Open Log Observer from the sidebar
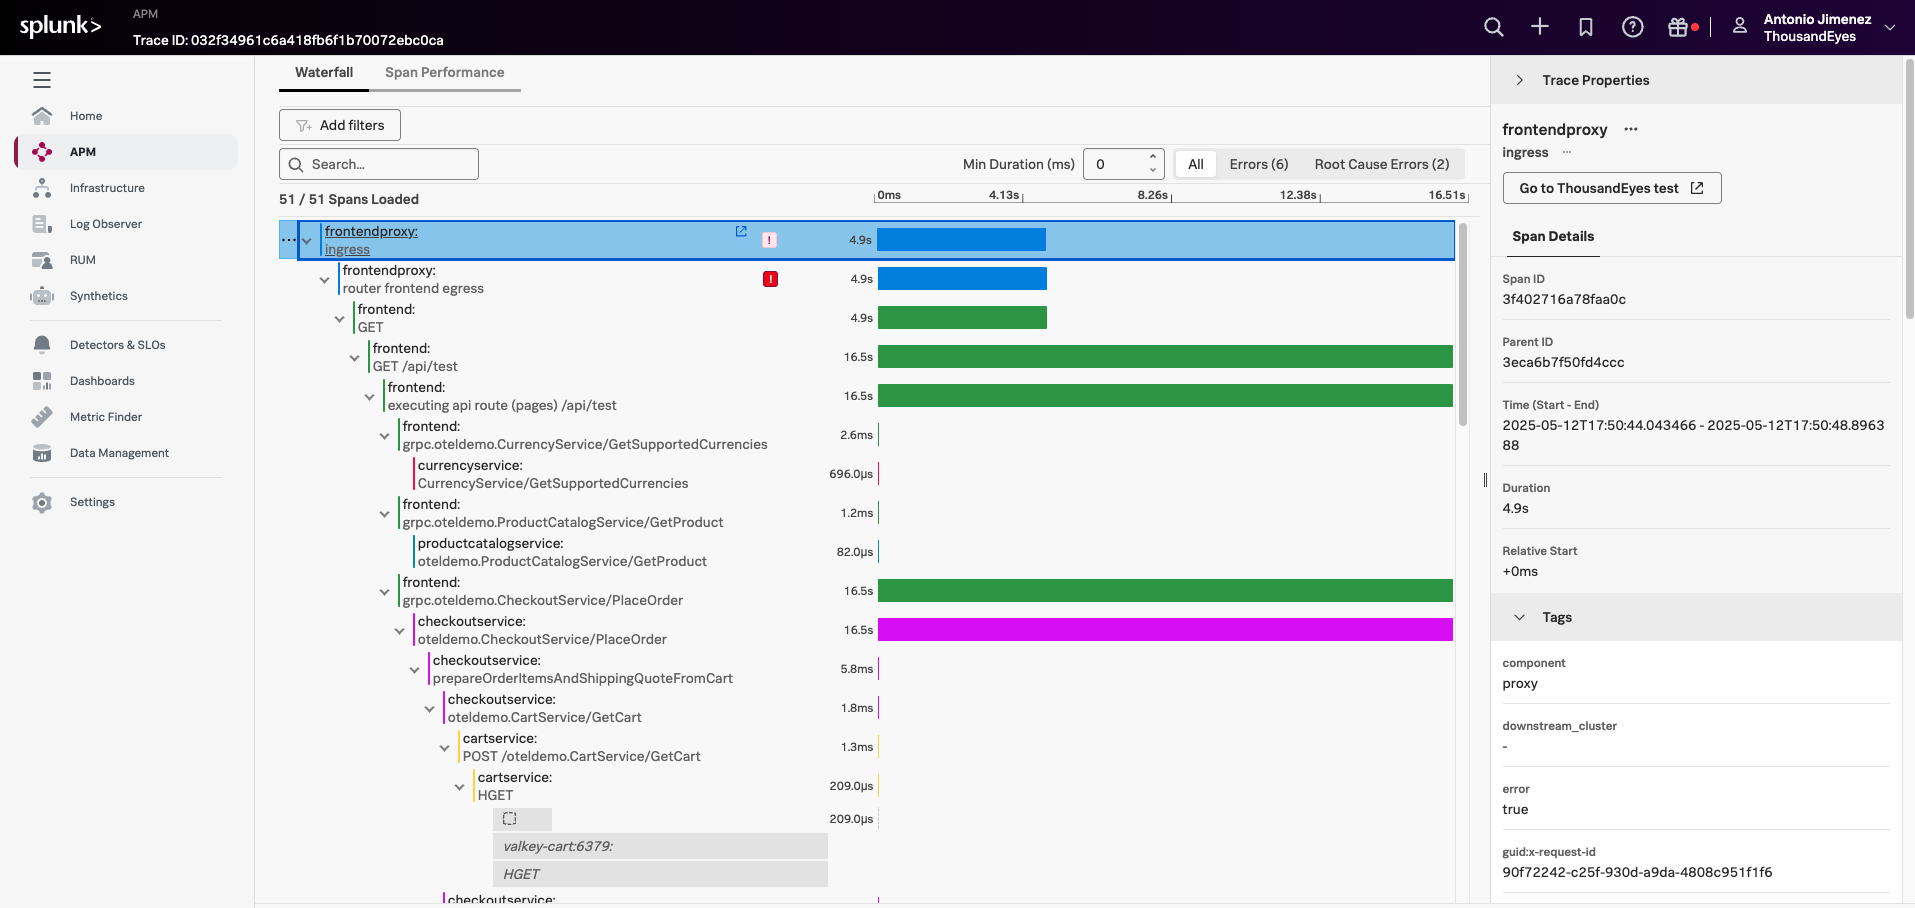This screenshot has height=908, width=1915. tap(103, 223)
